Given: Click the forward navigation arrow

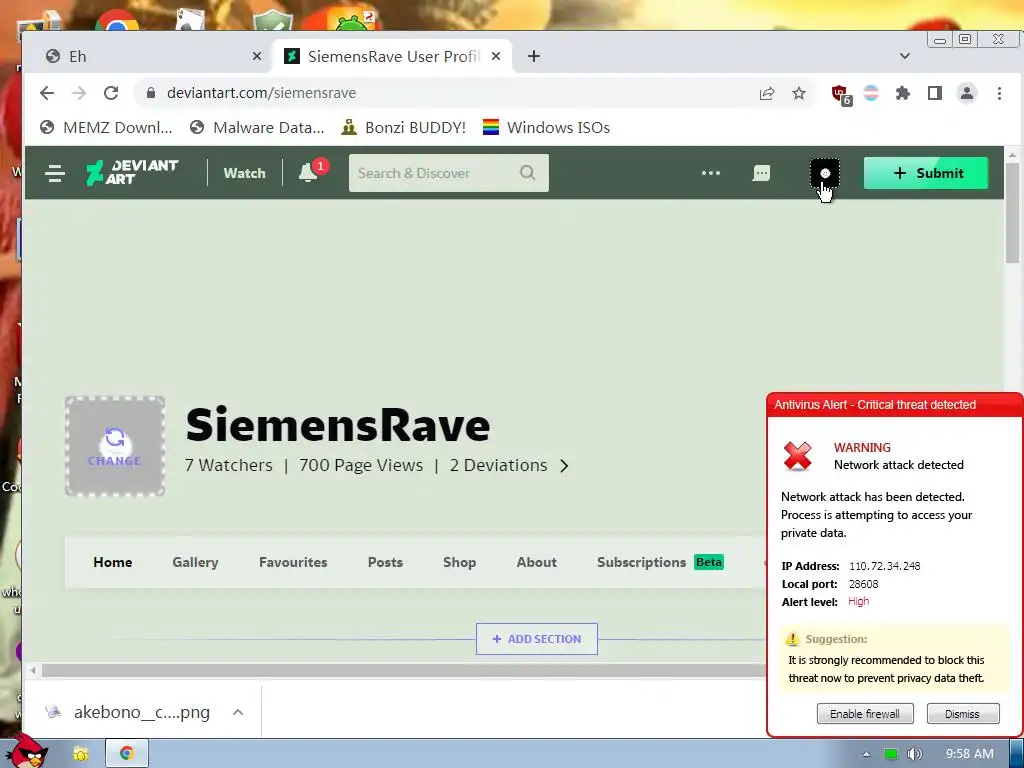Looking at the screenshot, I should click(x=79, y=93).
